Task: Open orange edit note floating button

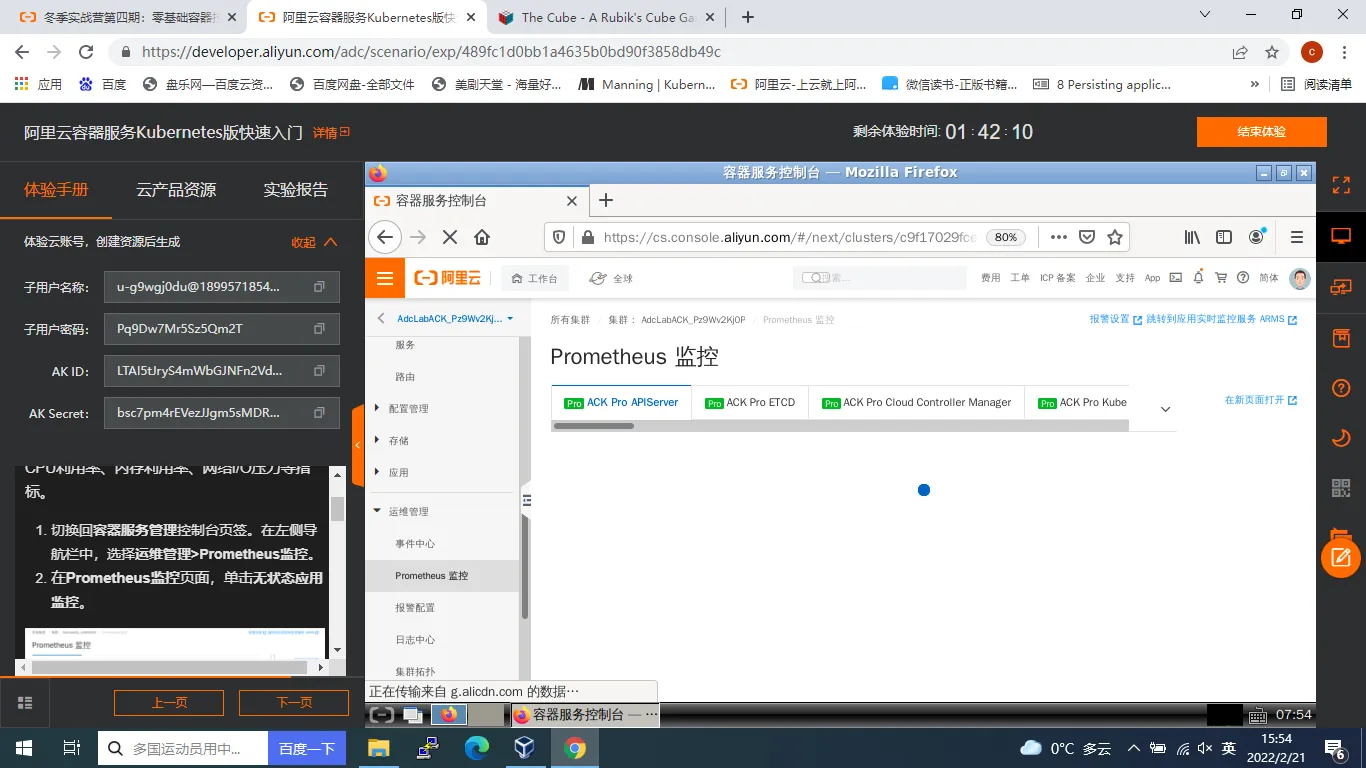Action: [1341, 557]
